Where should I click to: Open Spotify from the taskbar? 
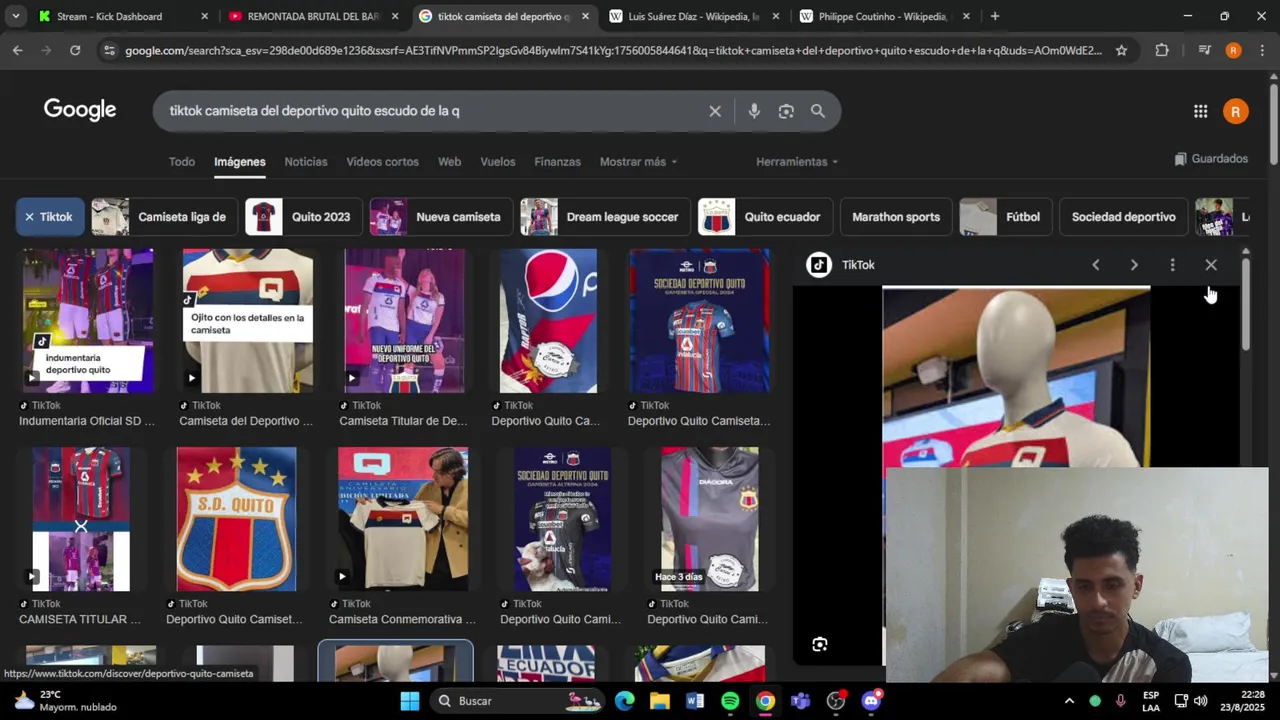click(730, 701)
